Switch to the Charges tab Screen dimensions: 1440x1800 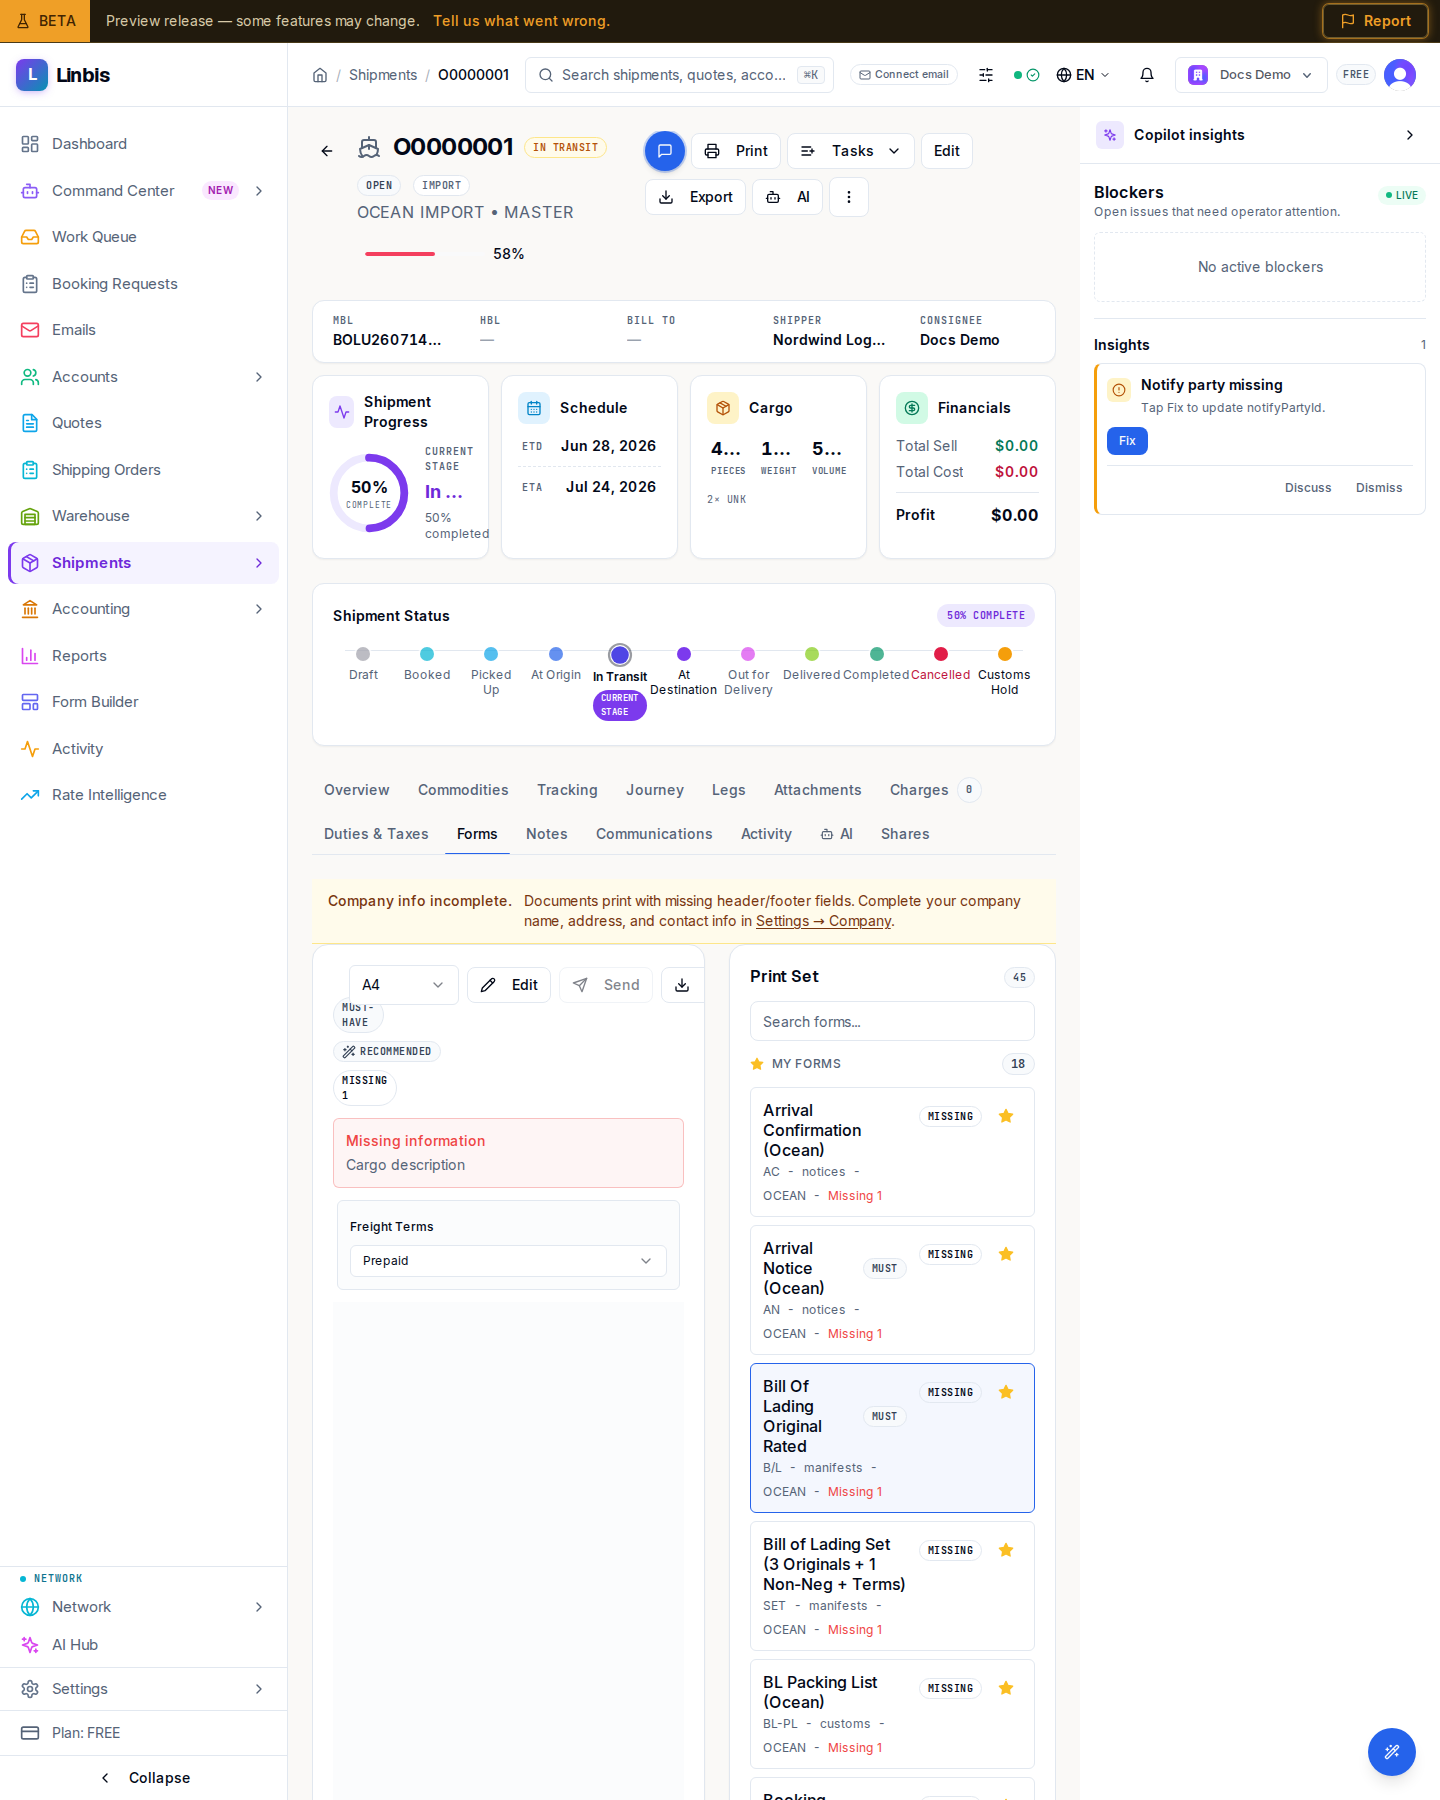coord(935,790)
